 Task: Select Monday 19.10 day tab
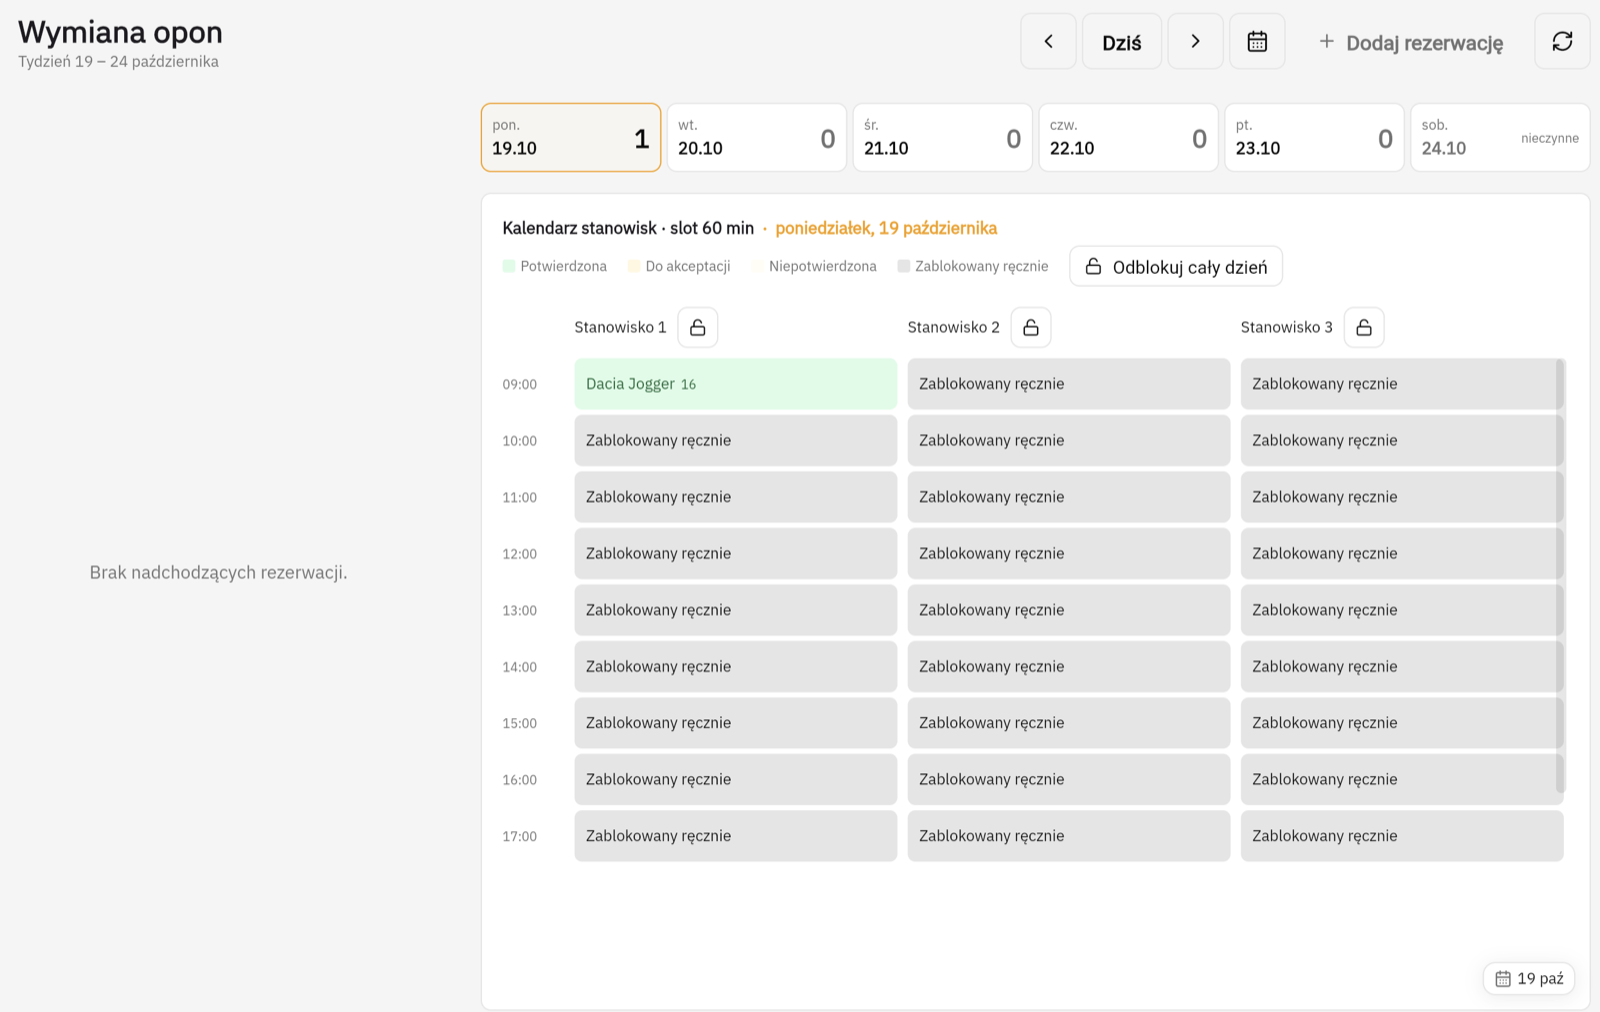571,138
